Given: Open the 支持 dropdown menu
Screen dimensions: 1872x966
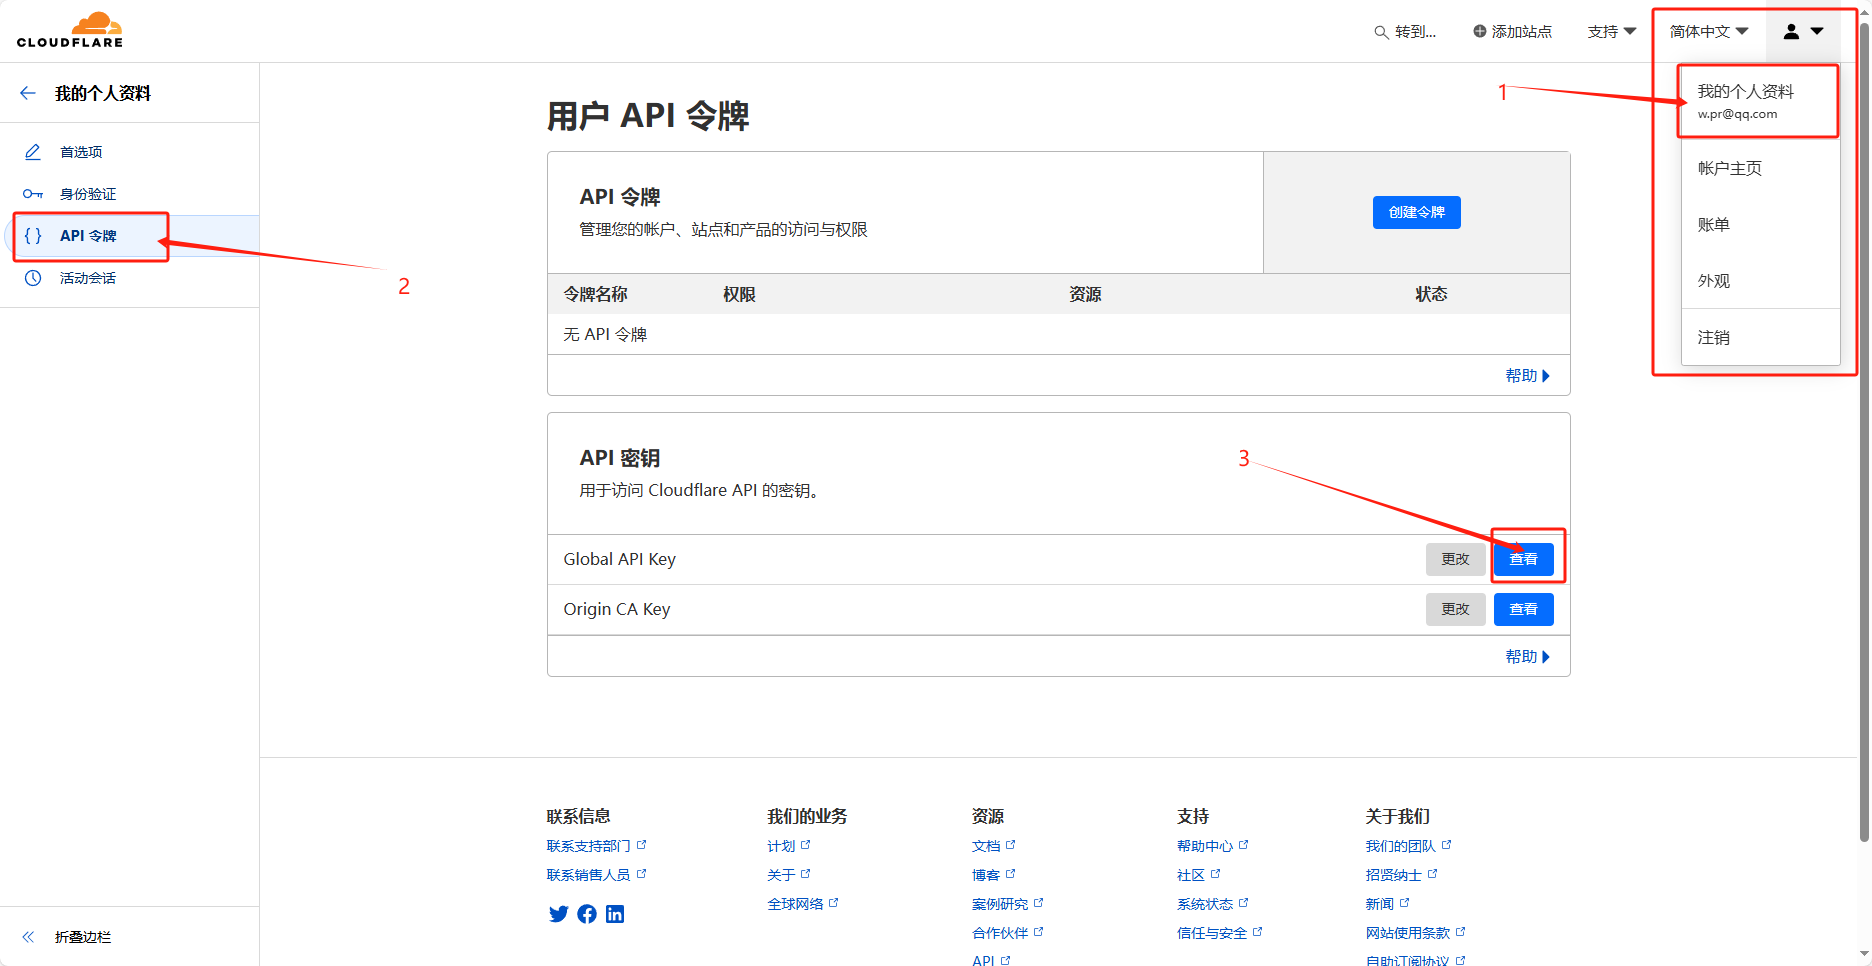Looking at the screenshot, I should 1612,32.
